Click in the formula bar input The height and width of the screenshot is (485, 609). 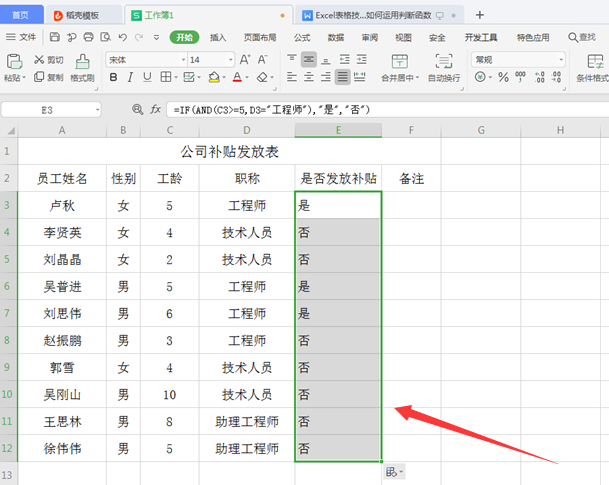point(388,110)
